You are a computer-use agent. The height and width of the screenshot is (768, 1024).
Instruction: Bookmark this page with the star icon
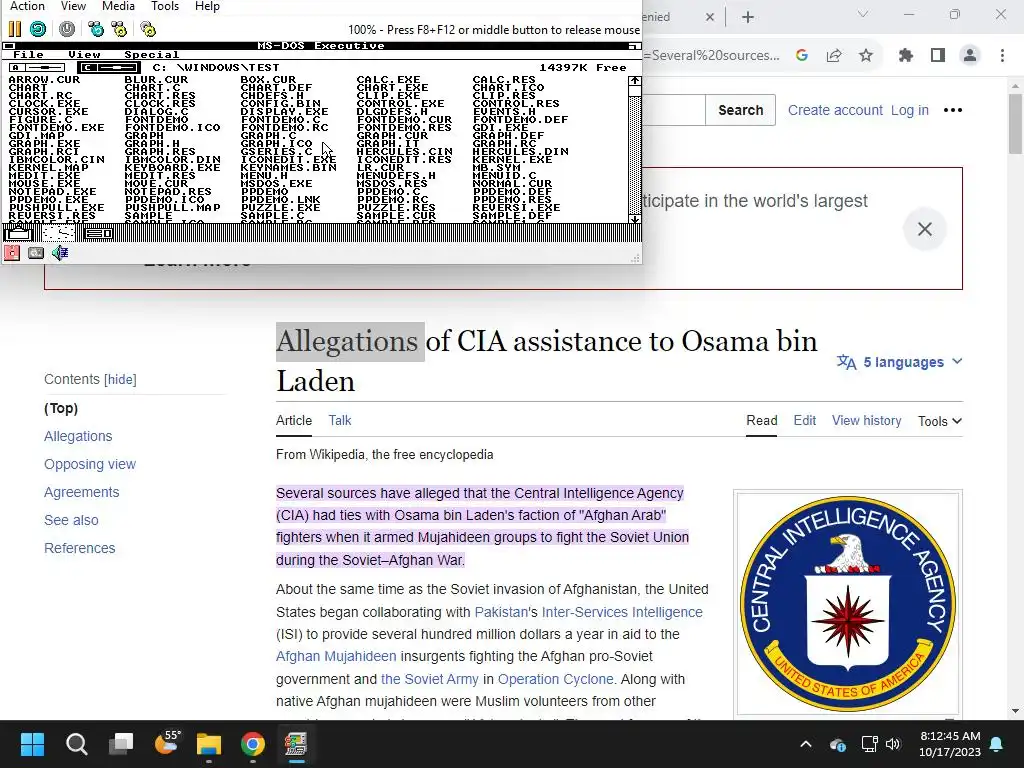point(866,56)
